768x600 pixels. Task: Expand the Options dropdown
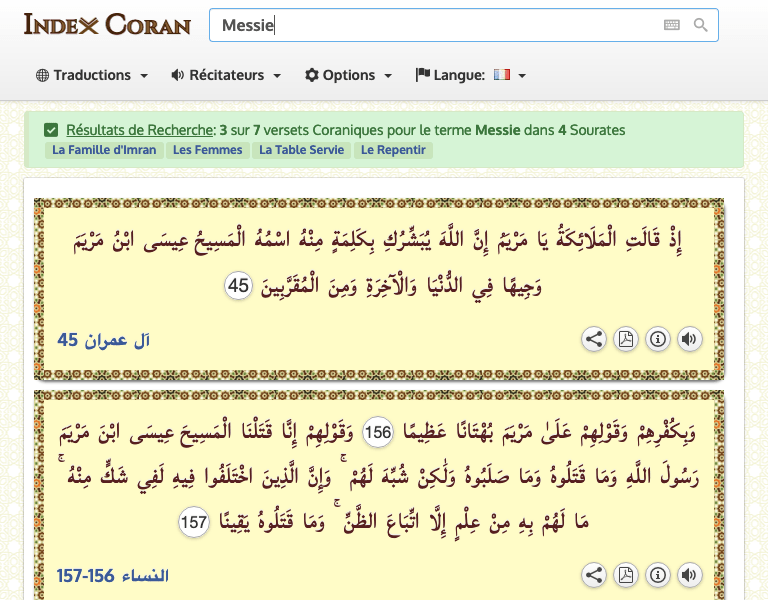[348, 75]
